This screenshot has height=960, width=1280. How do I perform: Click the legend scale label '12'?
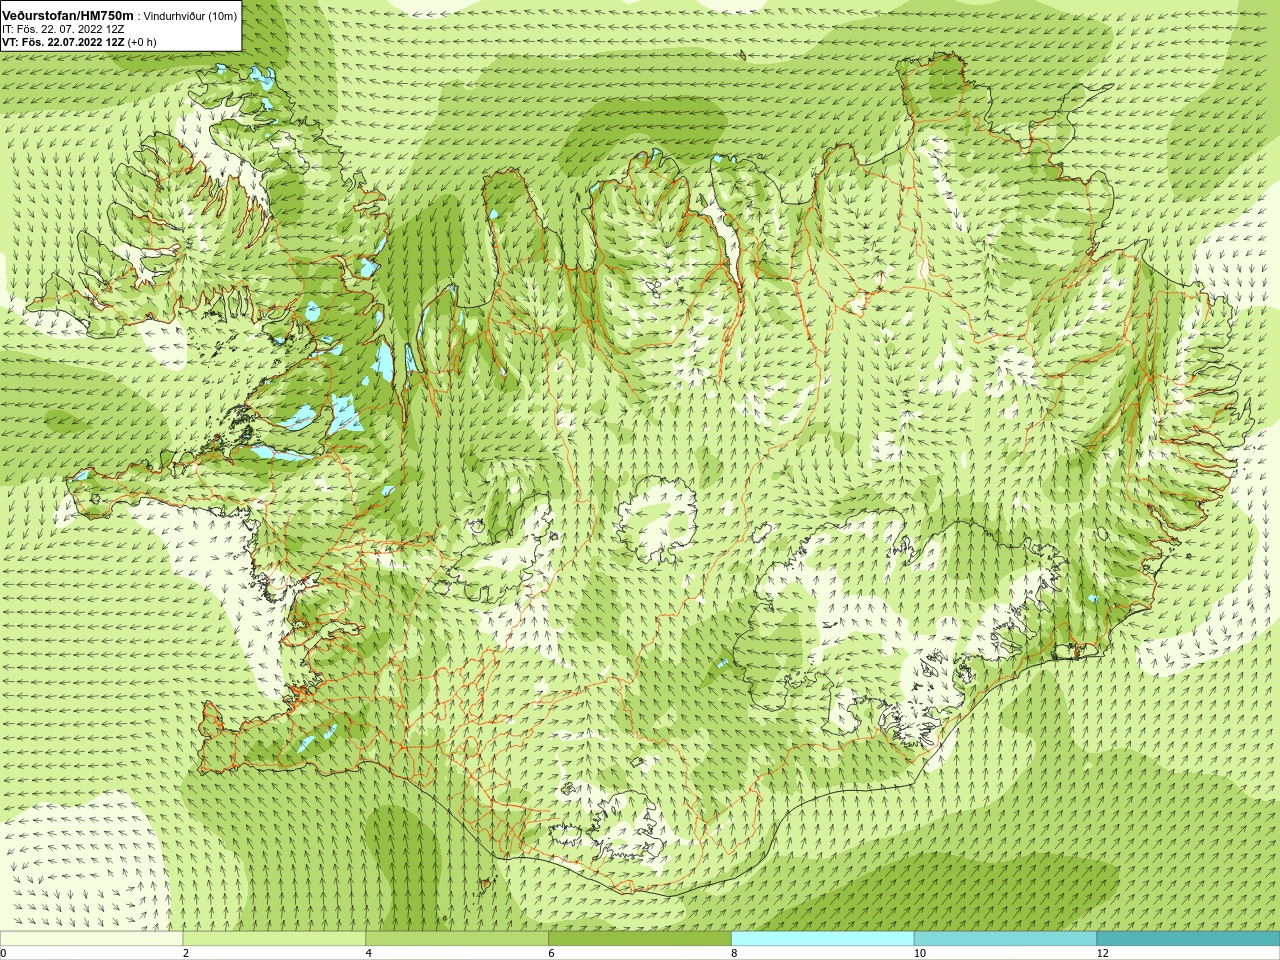point(1102,953)
